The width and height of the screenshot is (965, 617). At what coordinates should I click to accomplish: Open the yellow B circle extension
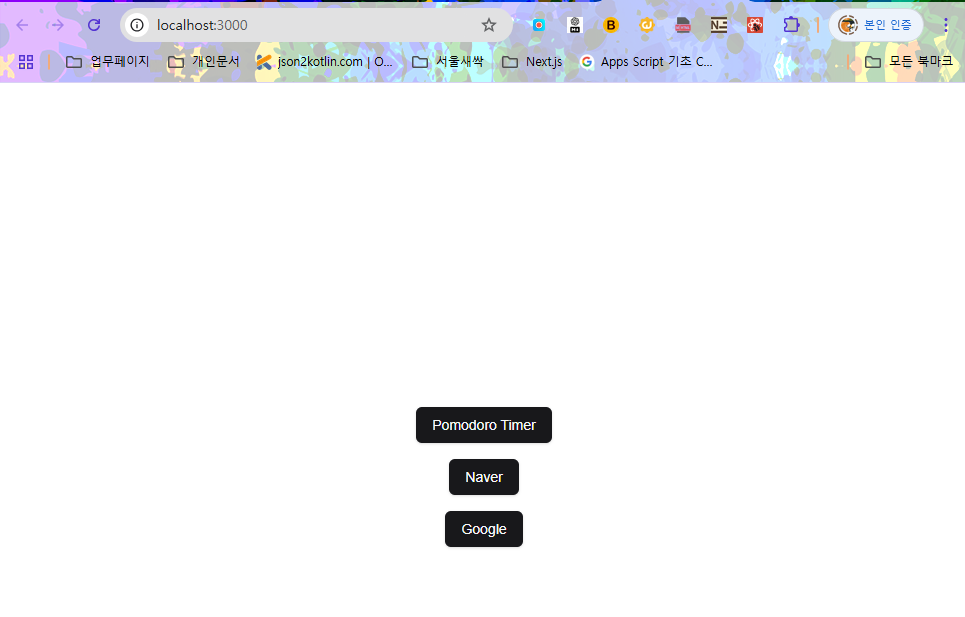click(x=611, y=25)
